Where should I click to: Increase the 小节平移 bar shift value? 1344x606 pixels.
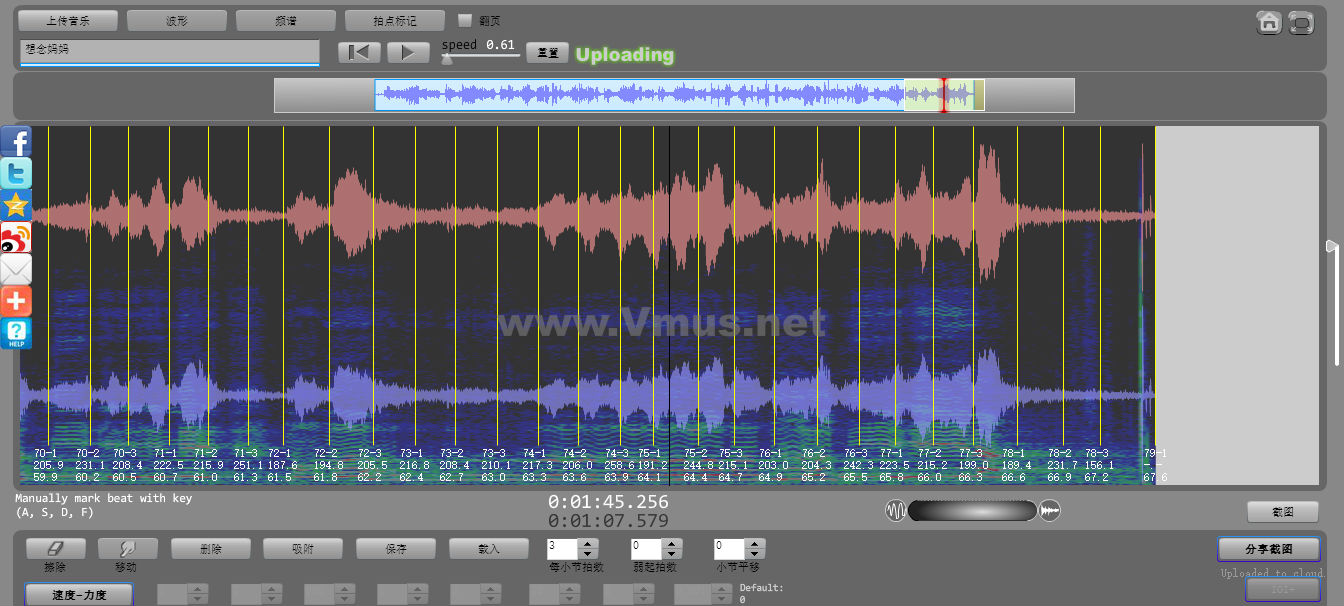[x=756, y=544]
